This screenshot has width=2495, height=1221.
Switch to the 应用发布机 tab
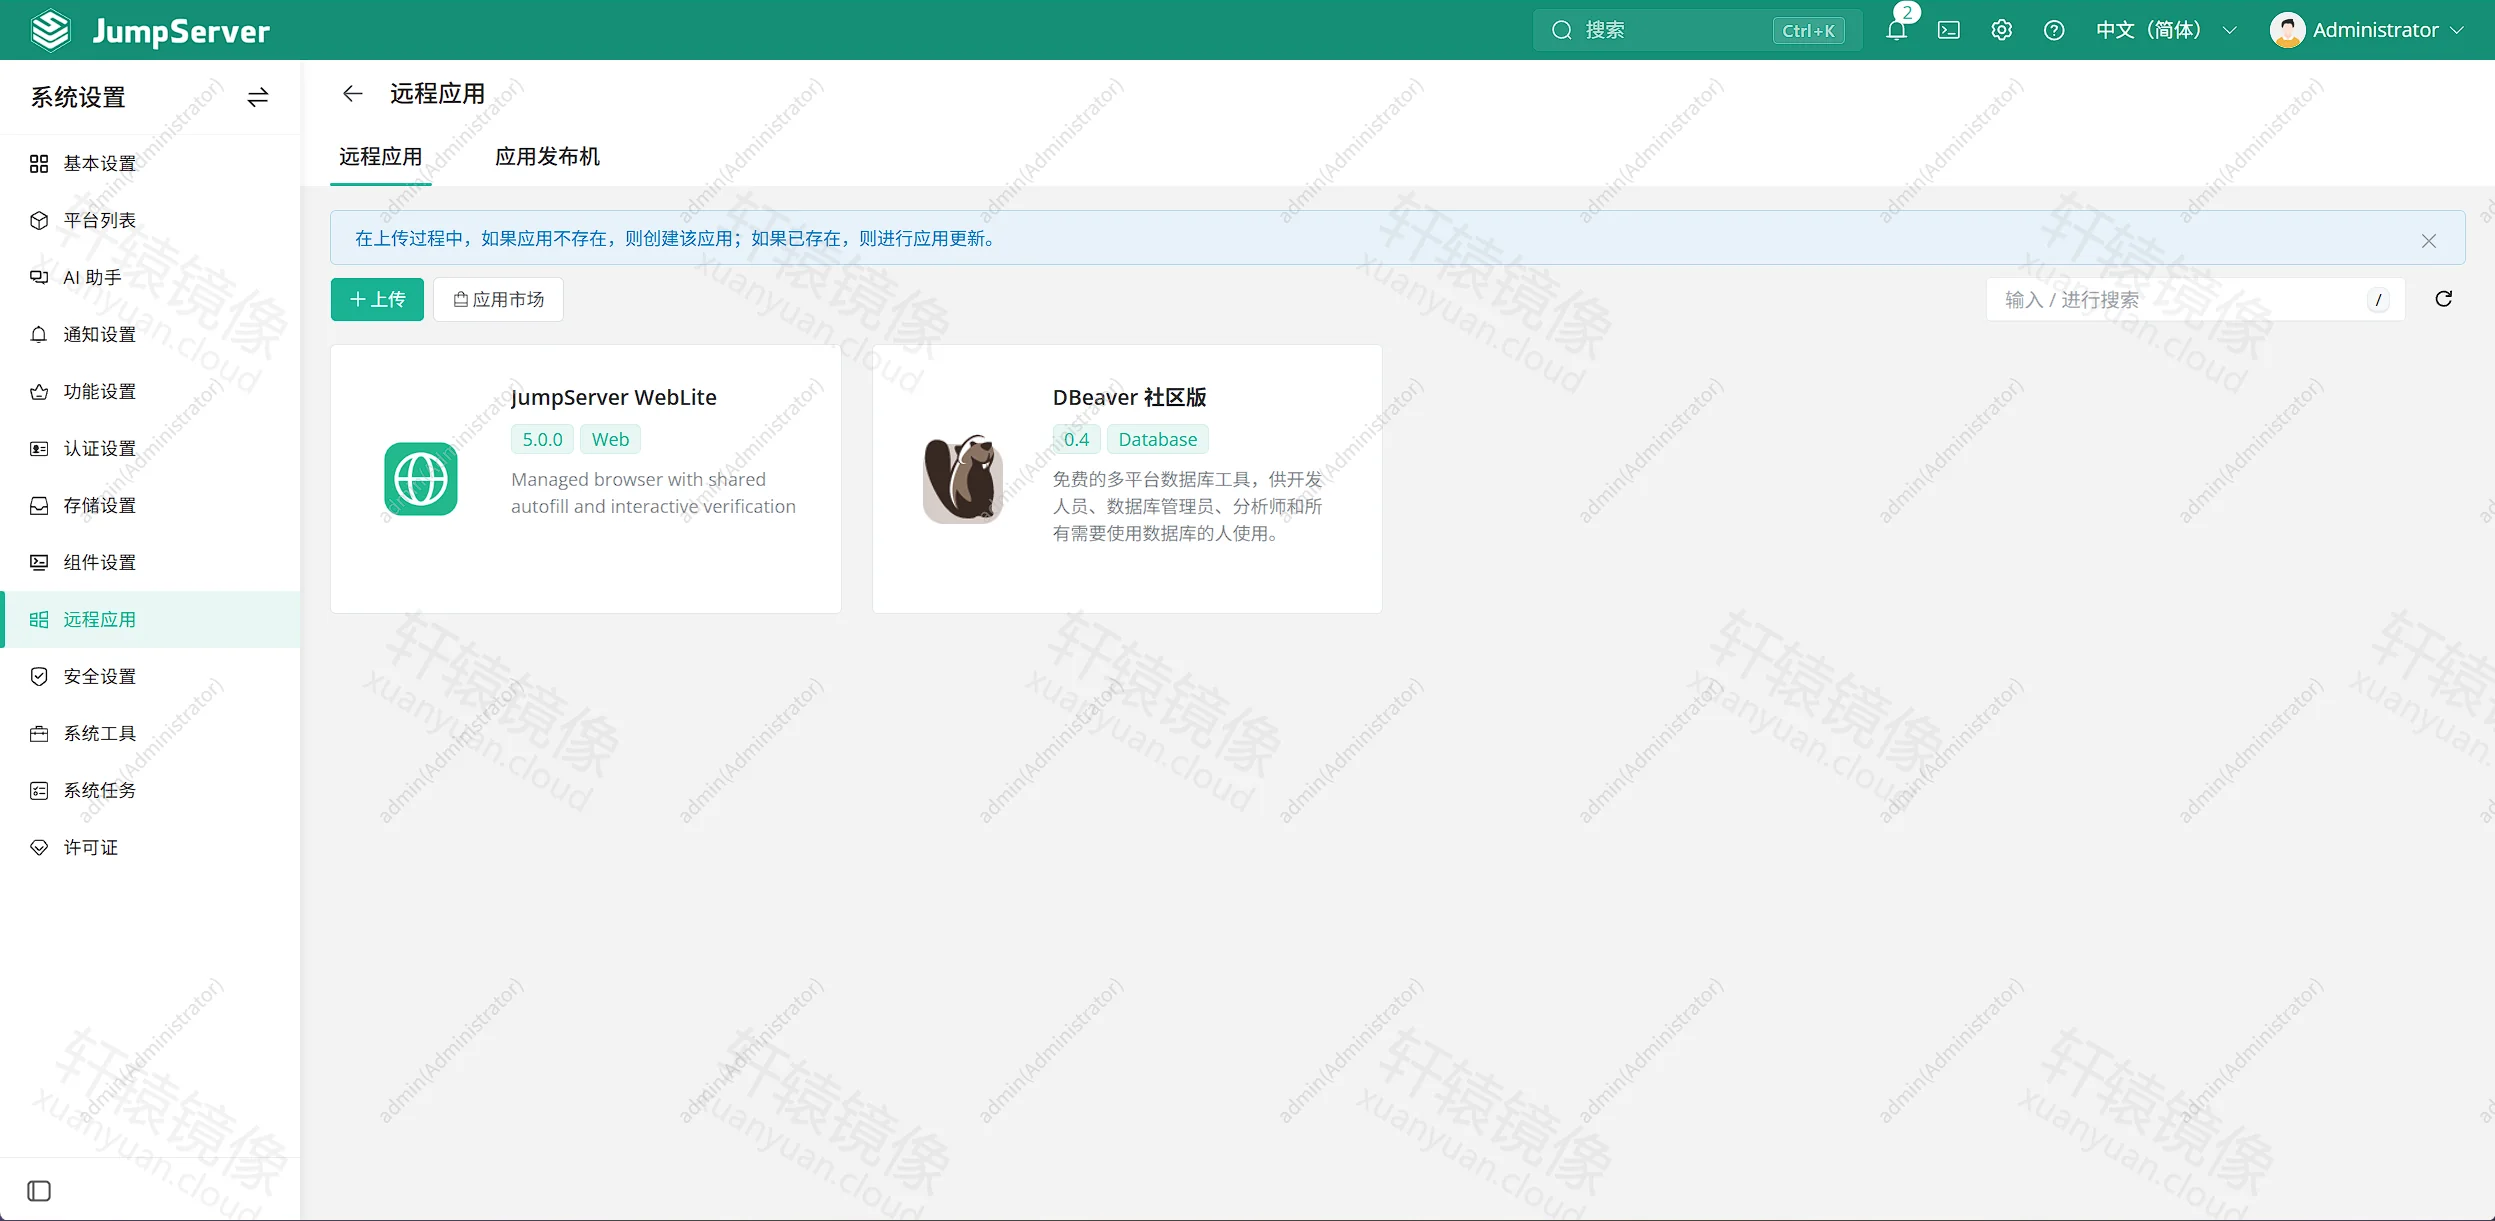pos(547,156)
